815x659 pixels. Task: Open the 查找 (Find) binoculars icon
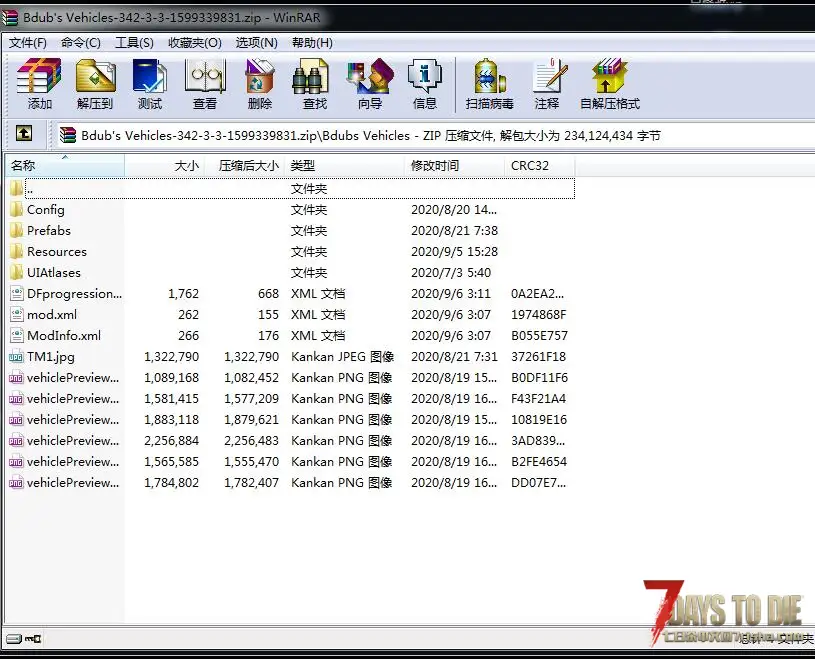click(314, 84)
